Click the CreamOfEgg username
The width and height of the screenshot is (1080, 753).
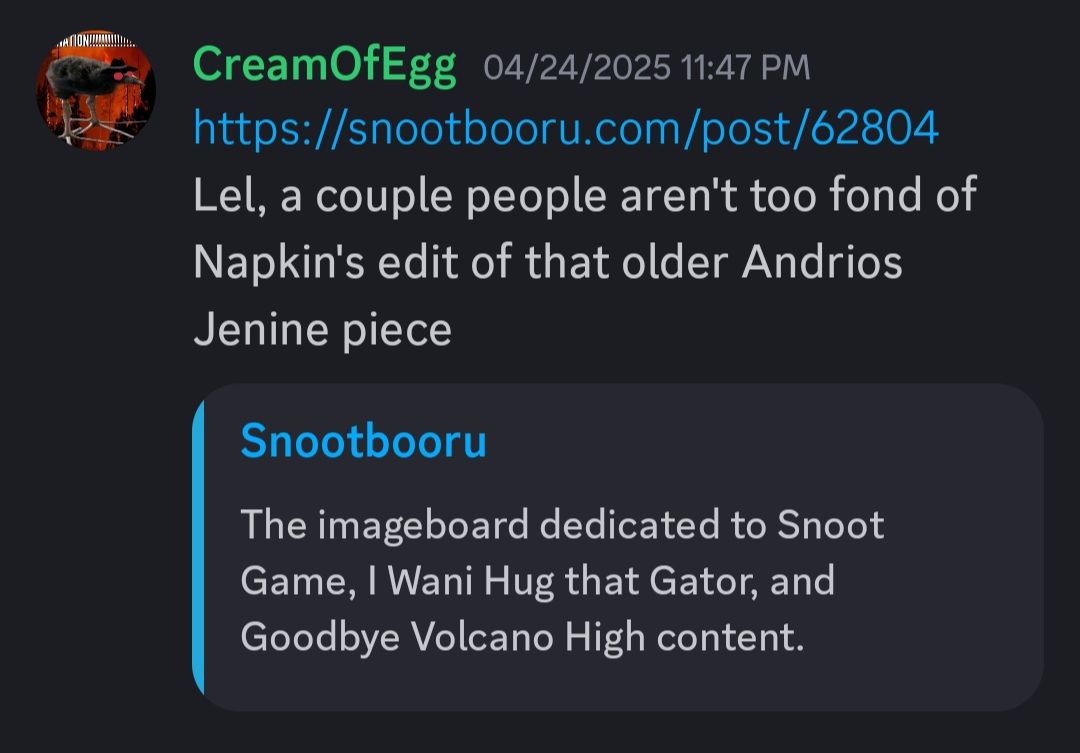click(324, 65)
